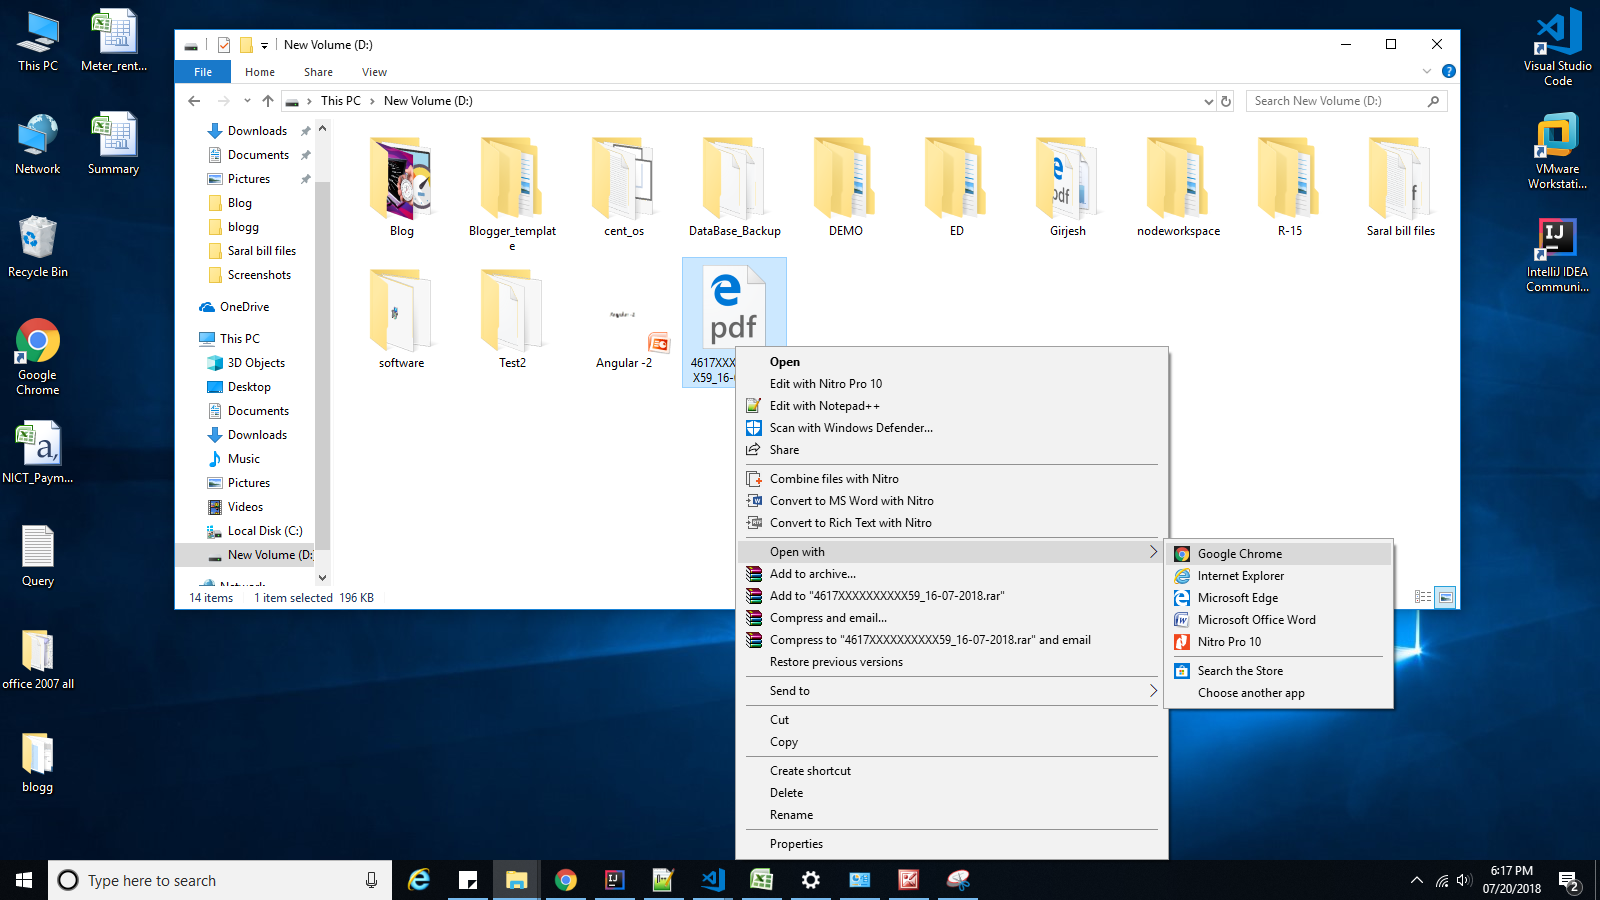This screenshot has height=900, width=1600.
Task: Click the taskbar Type here to search box
Action: pyautogui.click(x=220, y=880)
